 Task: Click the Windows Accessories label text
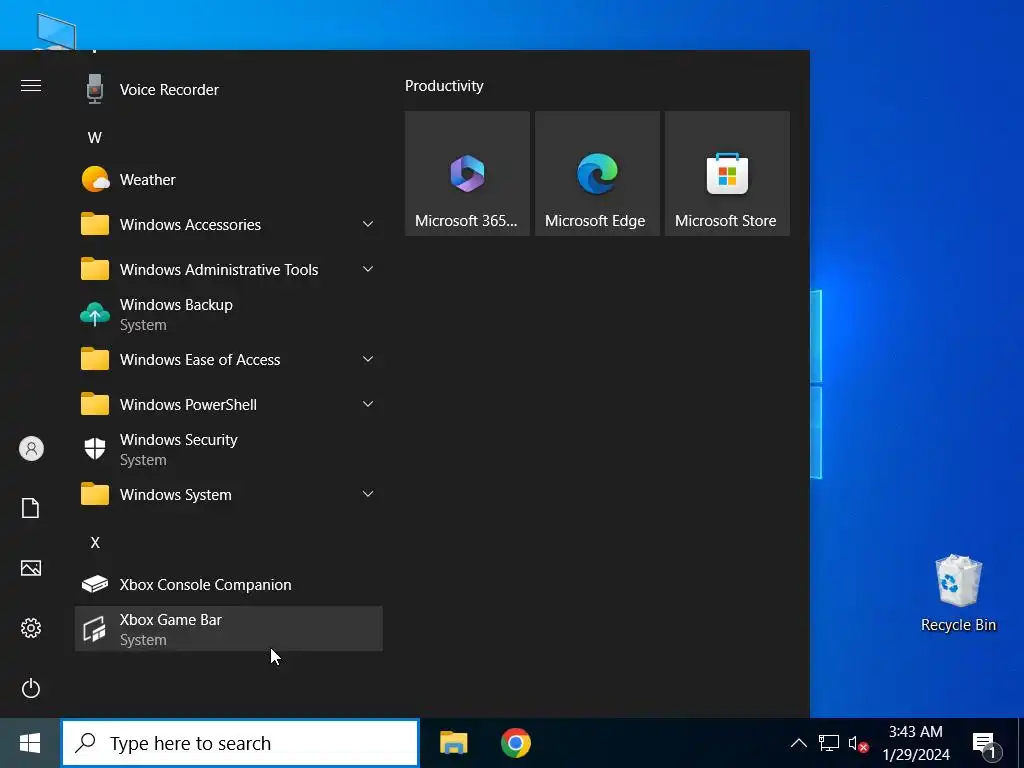(190, 225)
